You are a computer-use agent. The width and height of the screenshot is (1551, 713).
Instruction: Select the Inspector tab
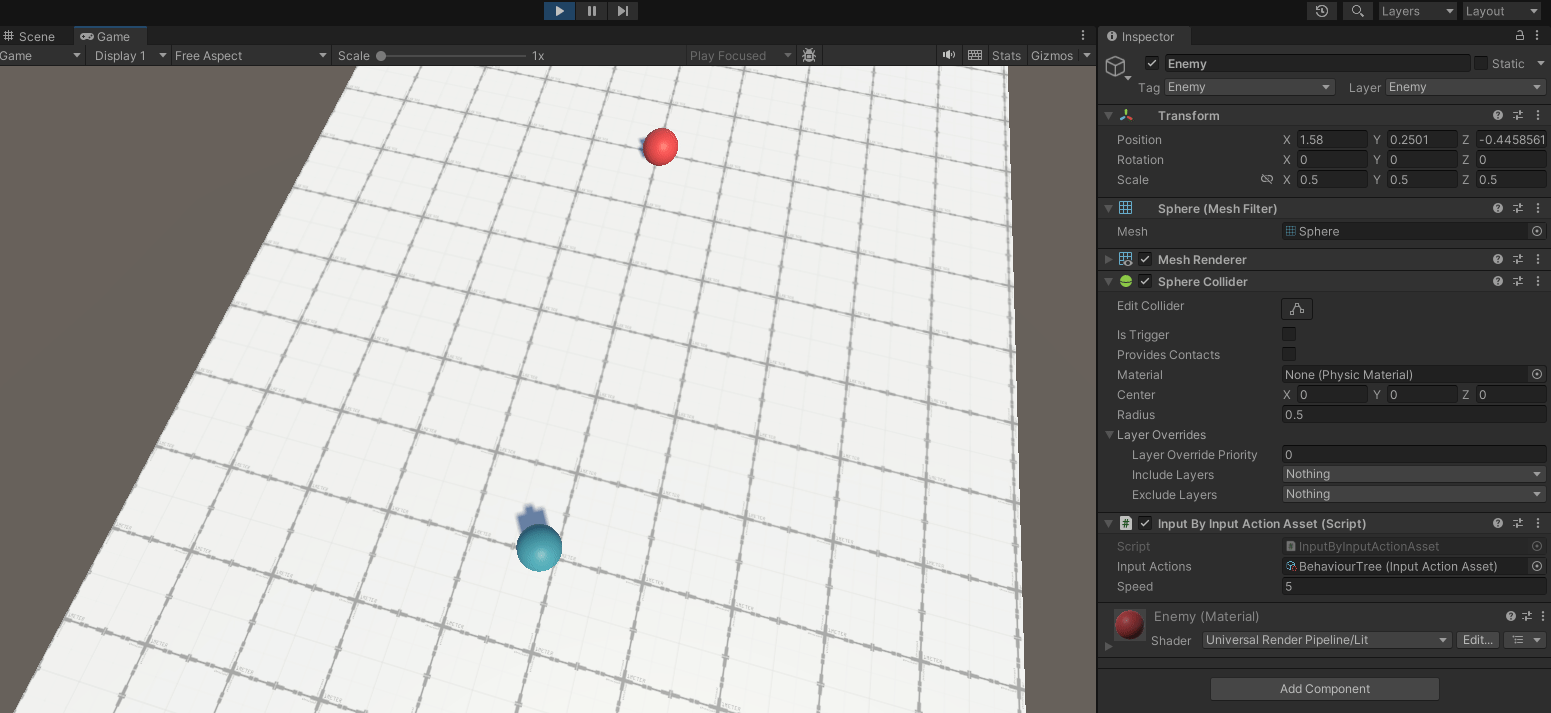click(1141, 36)
